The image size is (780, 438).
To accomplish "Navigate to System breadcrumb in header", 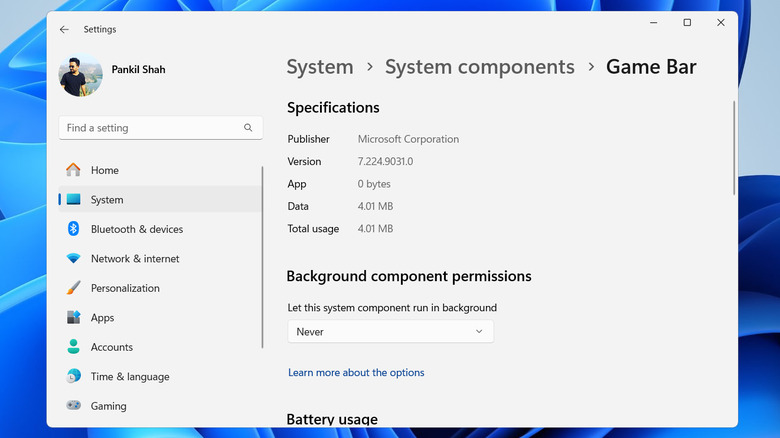I will 320,67.
